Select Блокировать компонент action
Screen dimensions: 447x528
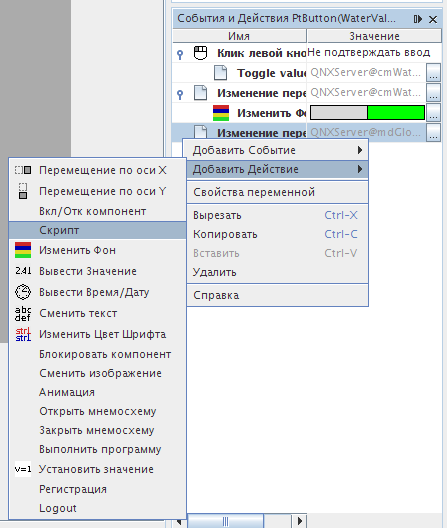click(98, 354)
